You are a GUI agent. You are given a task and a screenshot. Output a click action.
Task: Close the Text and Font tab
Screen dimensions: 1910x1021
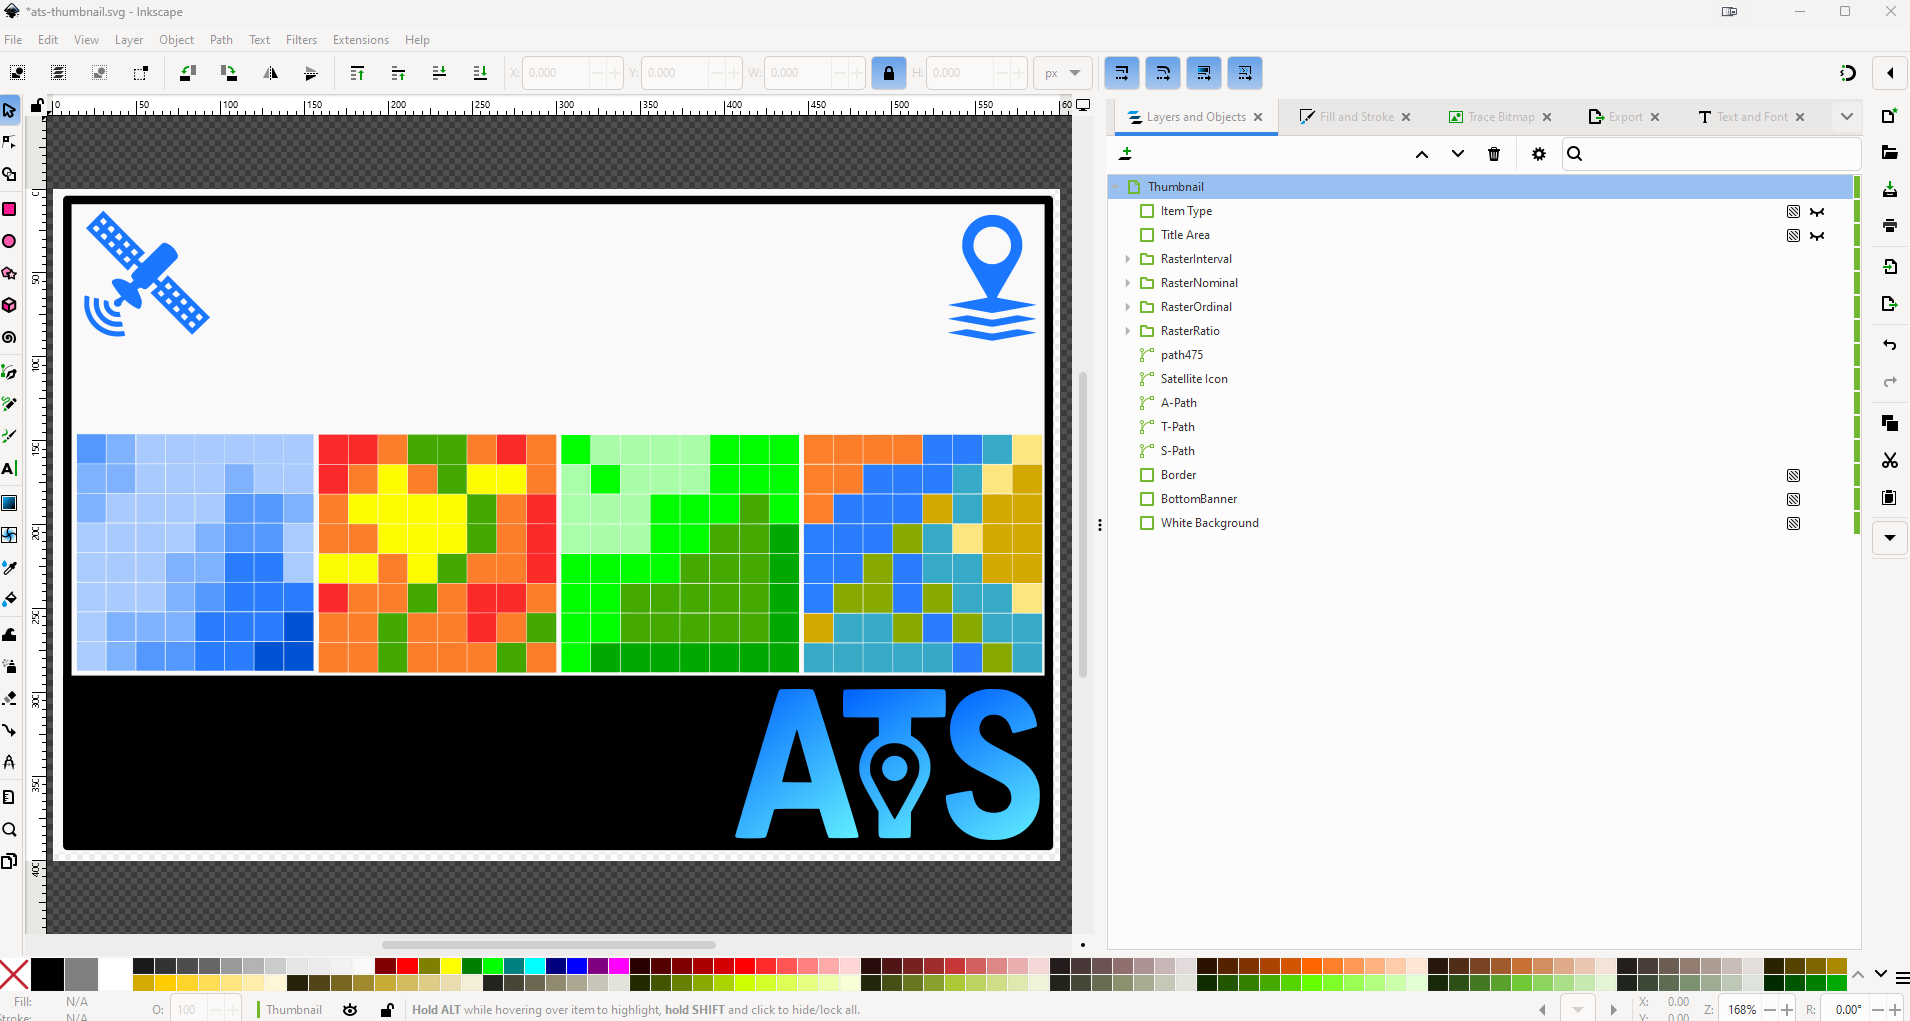coord(1800,117)
